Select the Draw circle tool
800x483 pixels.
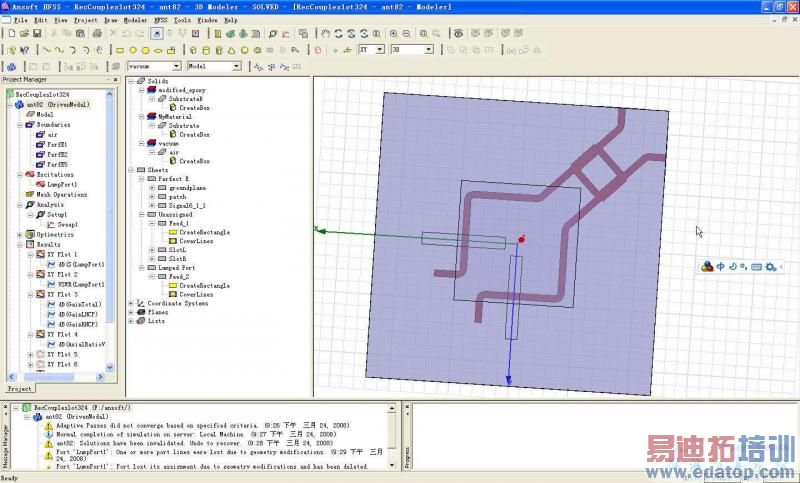pyautogui.click(x=132, y=49)
